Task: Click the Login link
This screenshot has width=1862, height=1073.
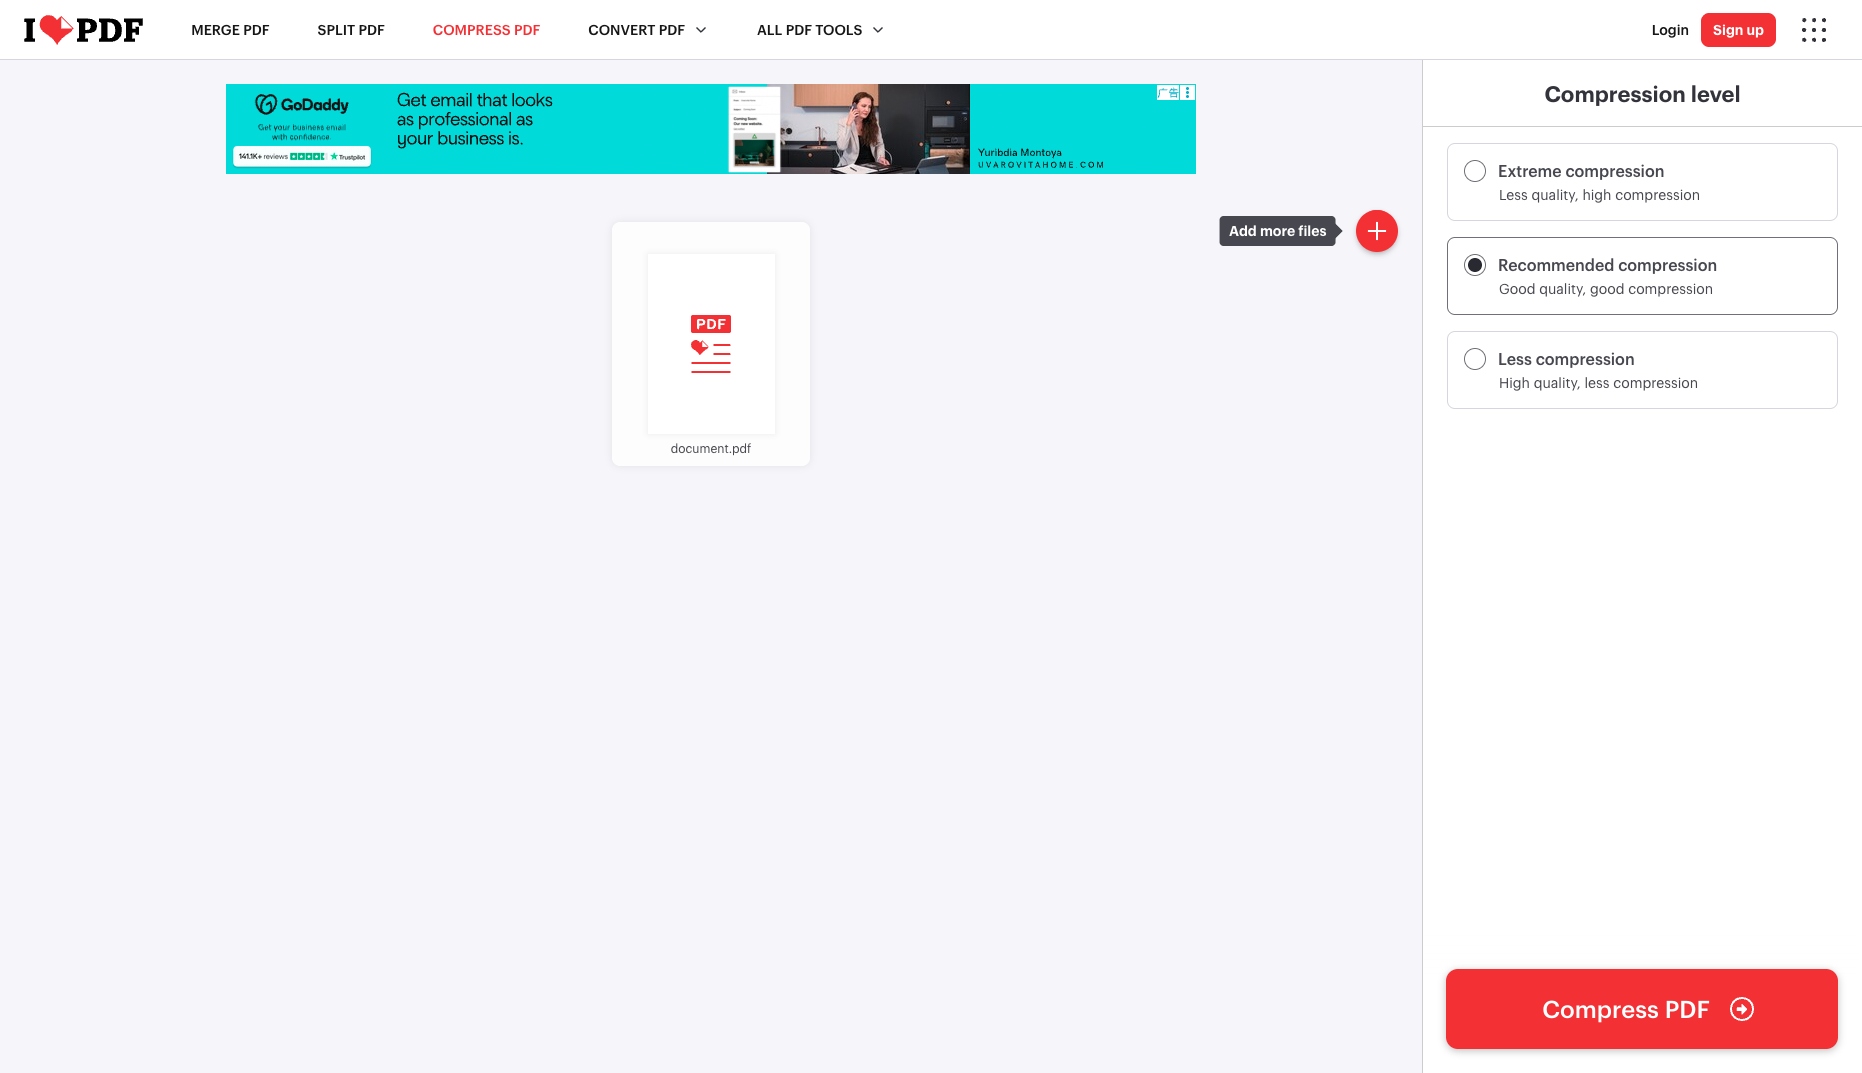Action: pyautogui.click(x=1670, y=30)
